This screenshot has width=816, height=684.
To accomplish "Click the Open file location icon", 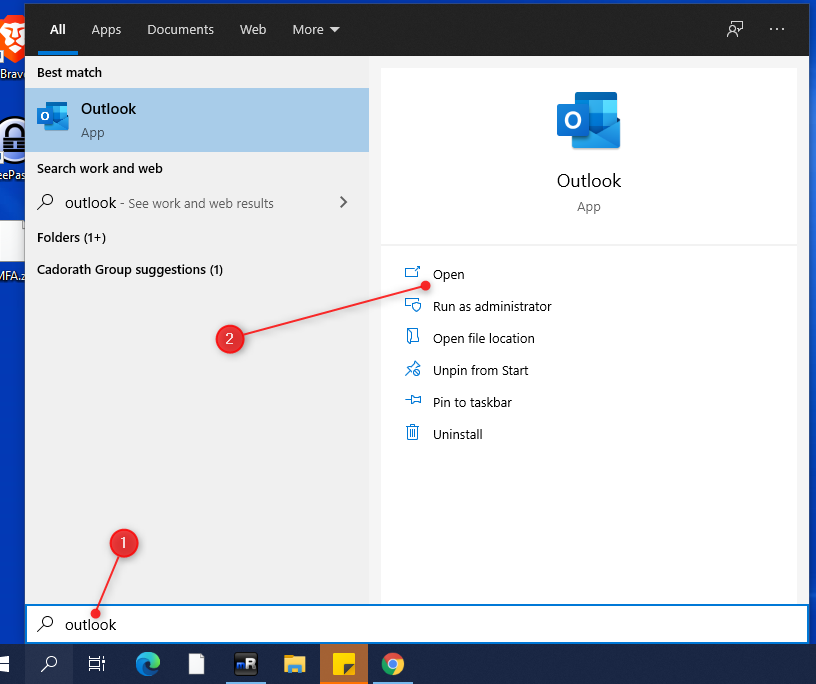I will coord(413,336).
